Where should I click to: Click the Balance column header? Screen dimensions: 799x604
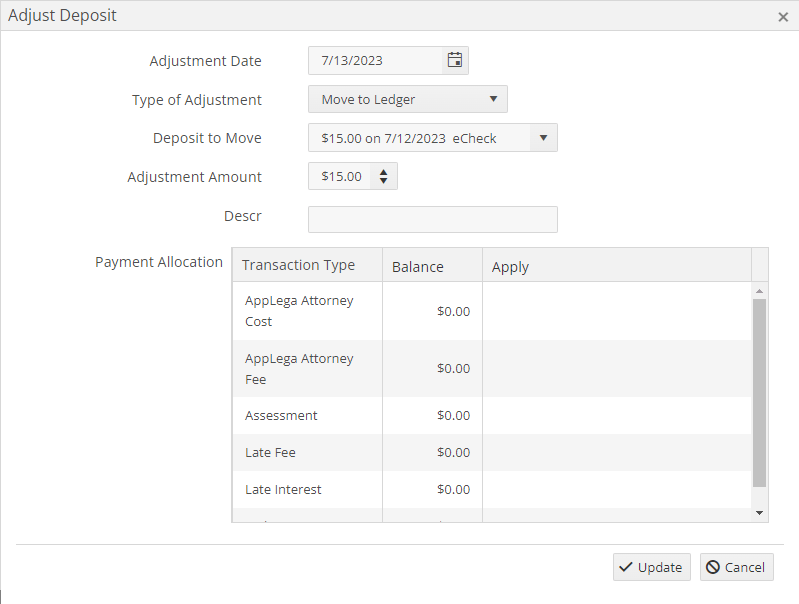coord(432,265)
